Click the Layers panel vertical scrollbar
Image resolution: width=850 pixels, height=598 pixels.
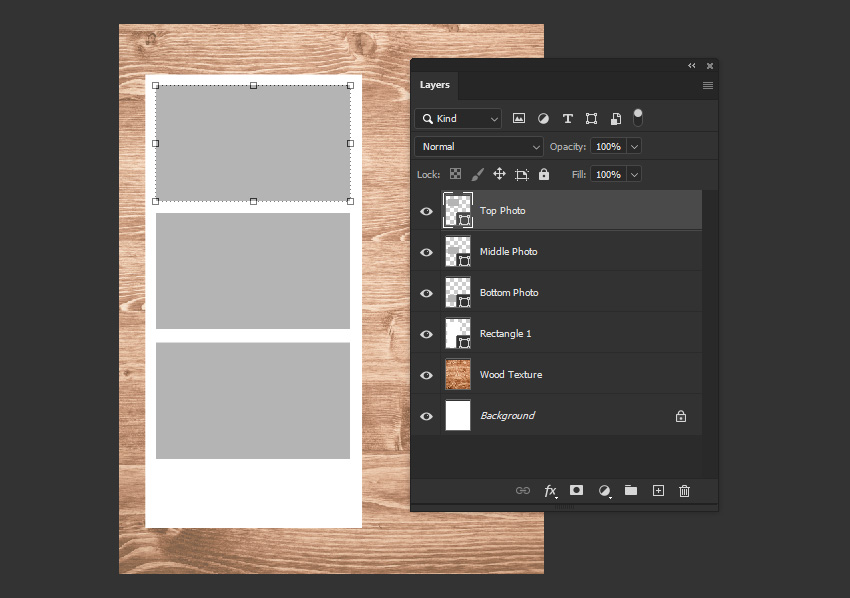(710, 333)
